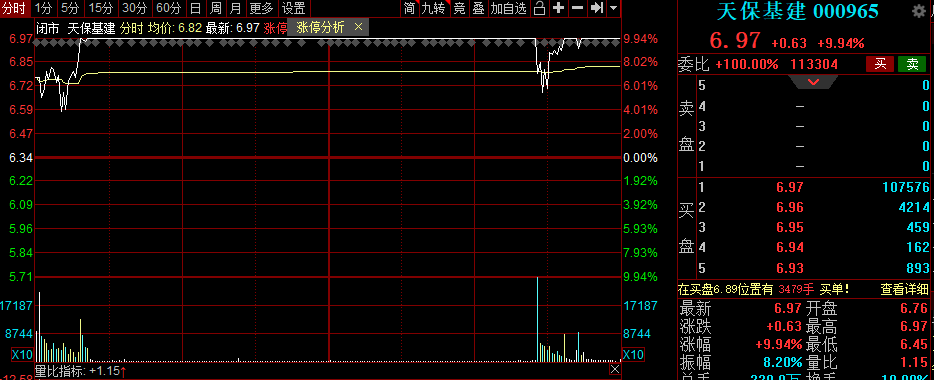This screenshot has height=380, width=934.
Task: Click the minus zoom-out icon
Action: 577,8
